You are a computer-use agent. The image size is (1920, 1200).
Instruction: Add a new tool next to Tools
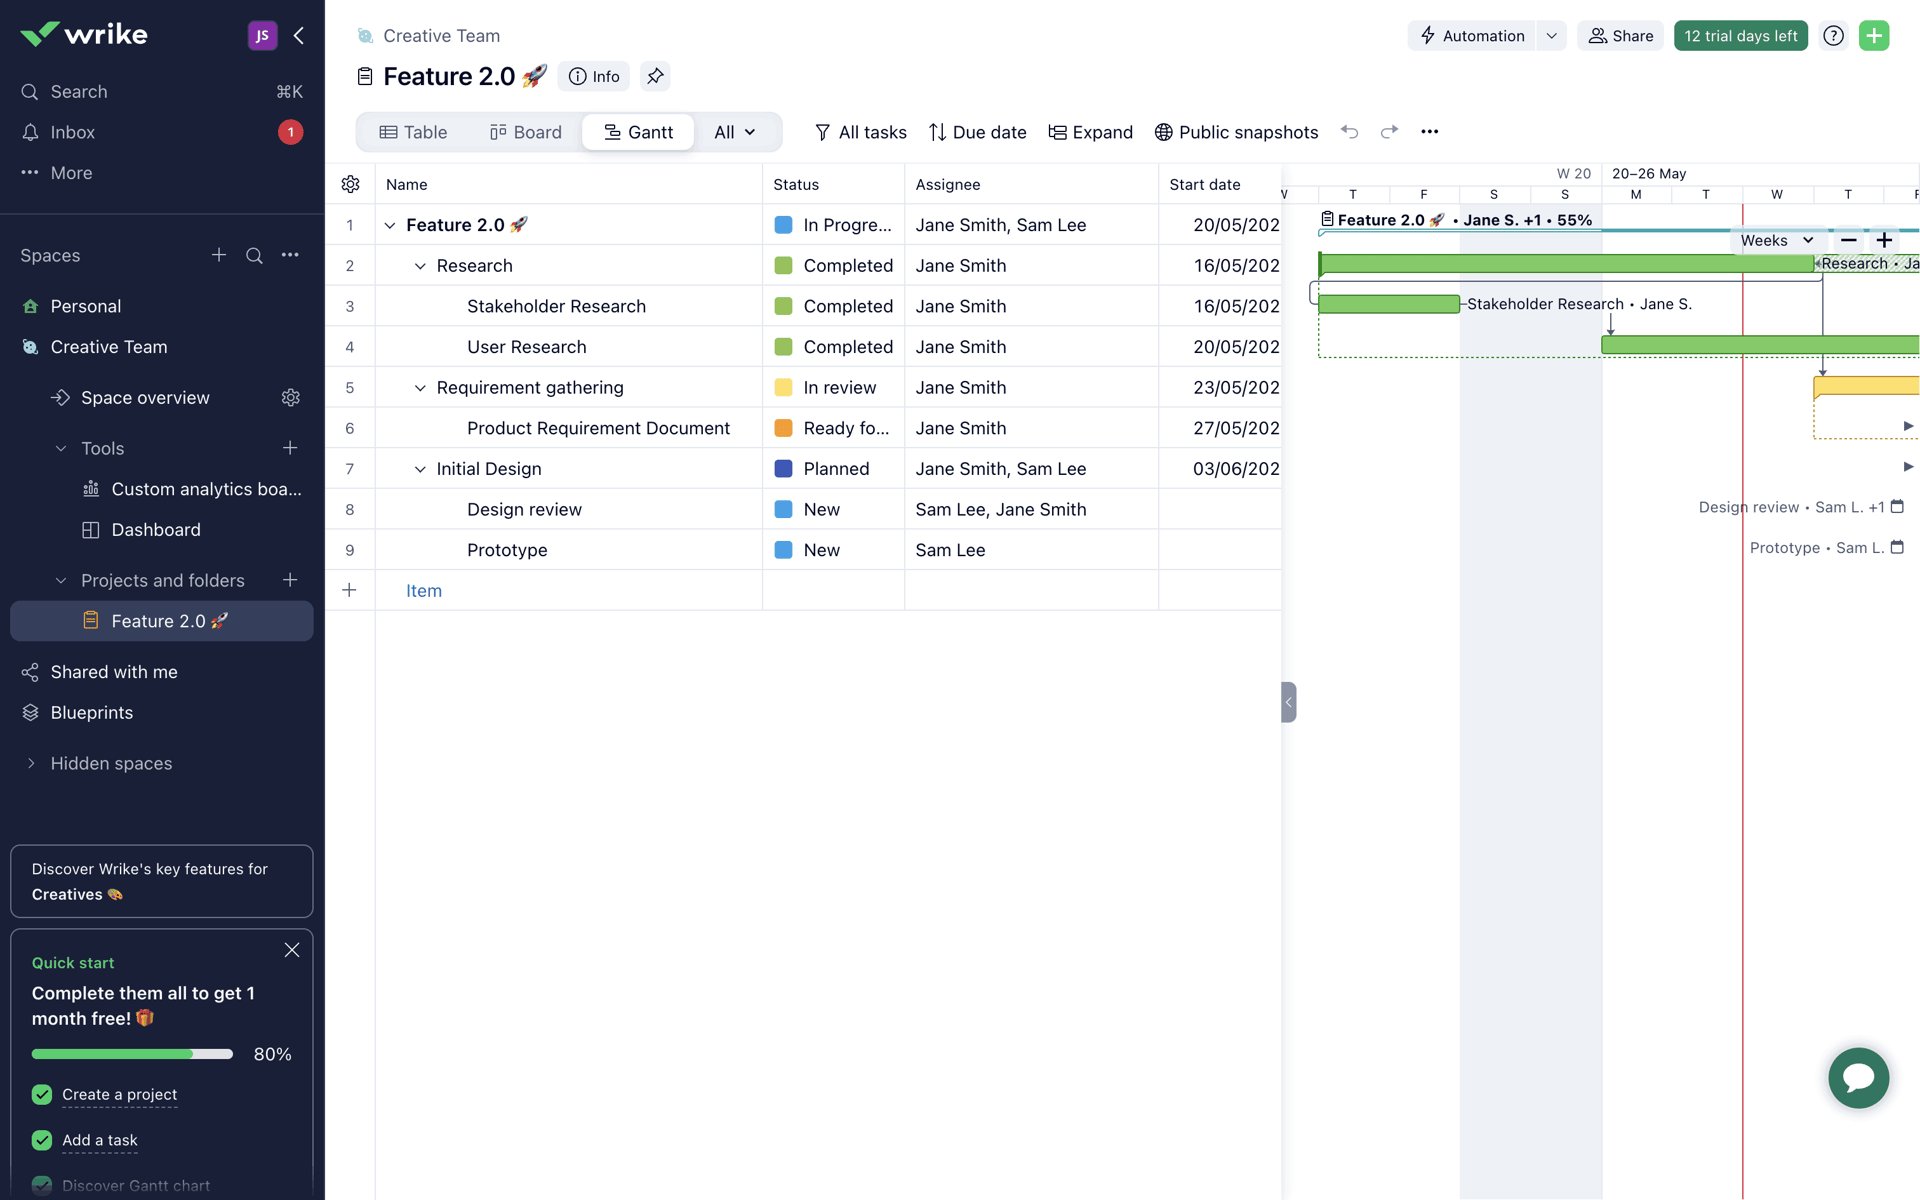[x=290, y=448]
